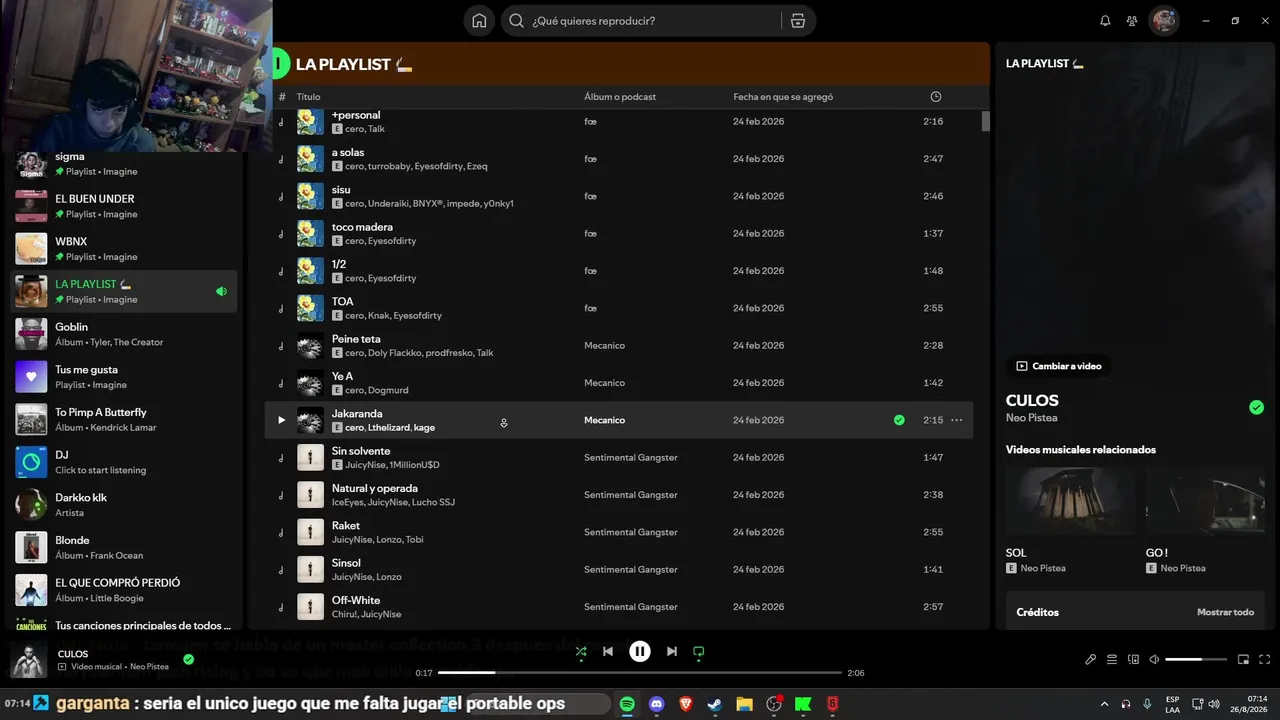Open Connect to a device icon
The image size is (1280, 720).
pyautogui.click(x=1133, y=660)
